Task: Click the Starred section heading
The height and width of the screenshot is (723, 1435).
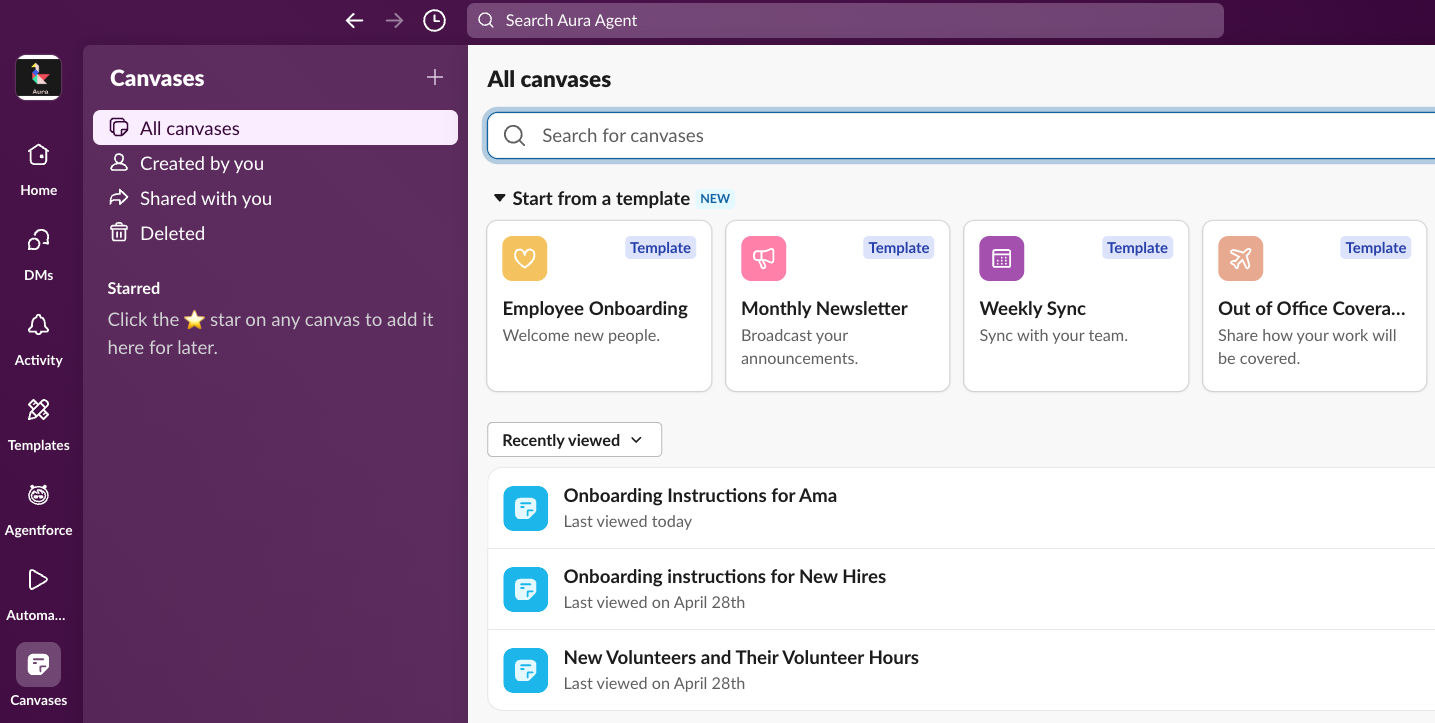Action: (134, 288)
